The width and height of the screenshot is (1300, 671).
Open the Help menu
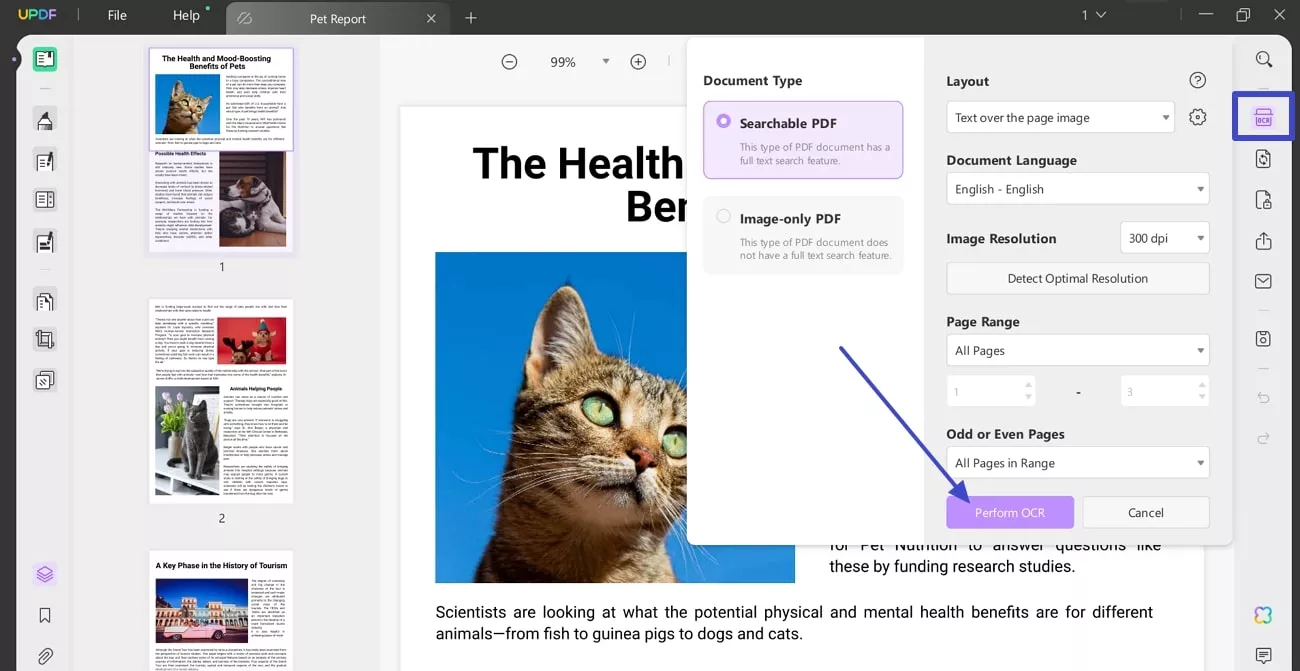click(x=186, y=15)
